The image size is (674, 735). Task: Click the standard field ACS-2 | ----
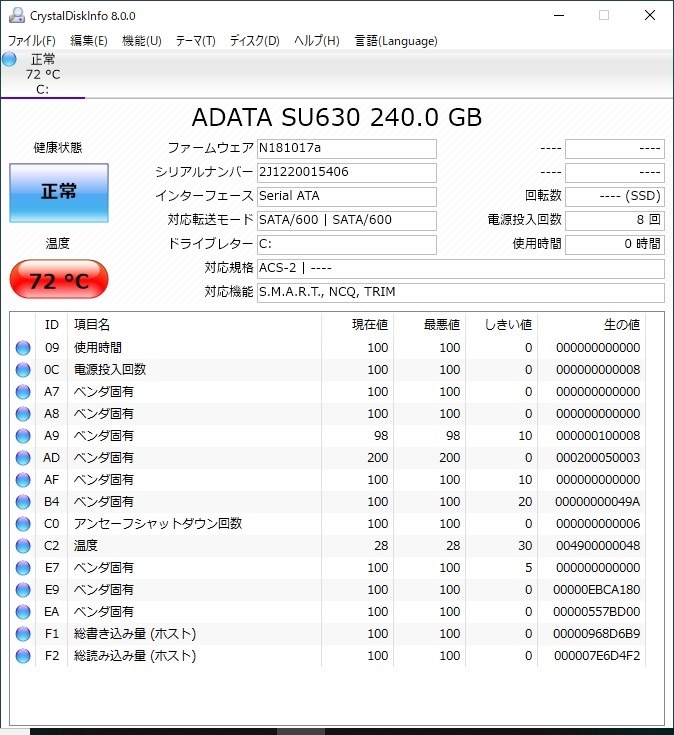point(461,269)
